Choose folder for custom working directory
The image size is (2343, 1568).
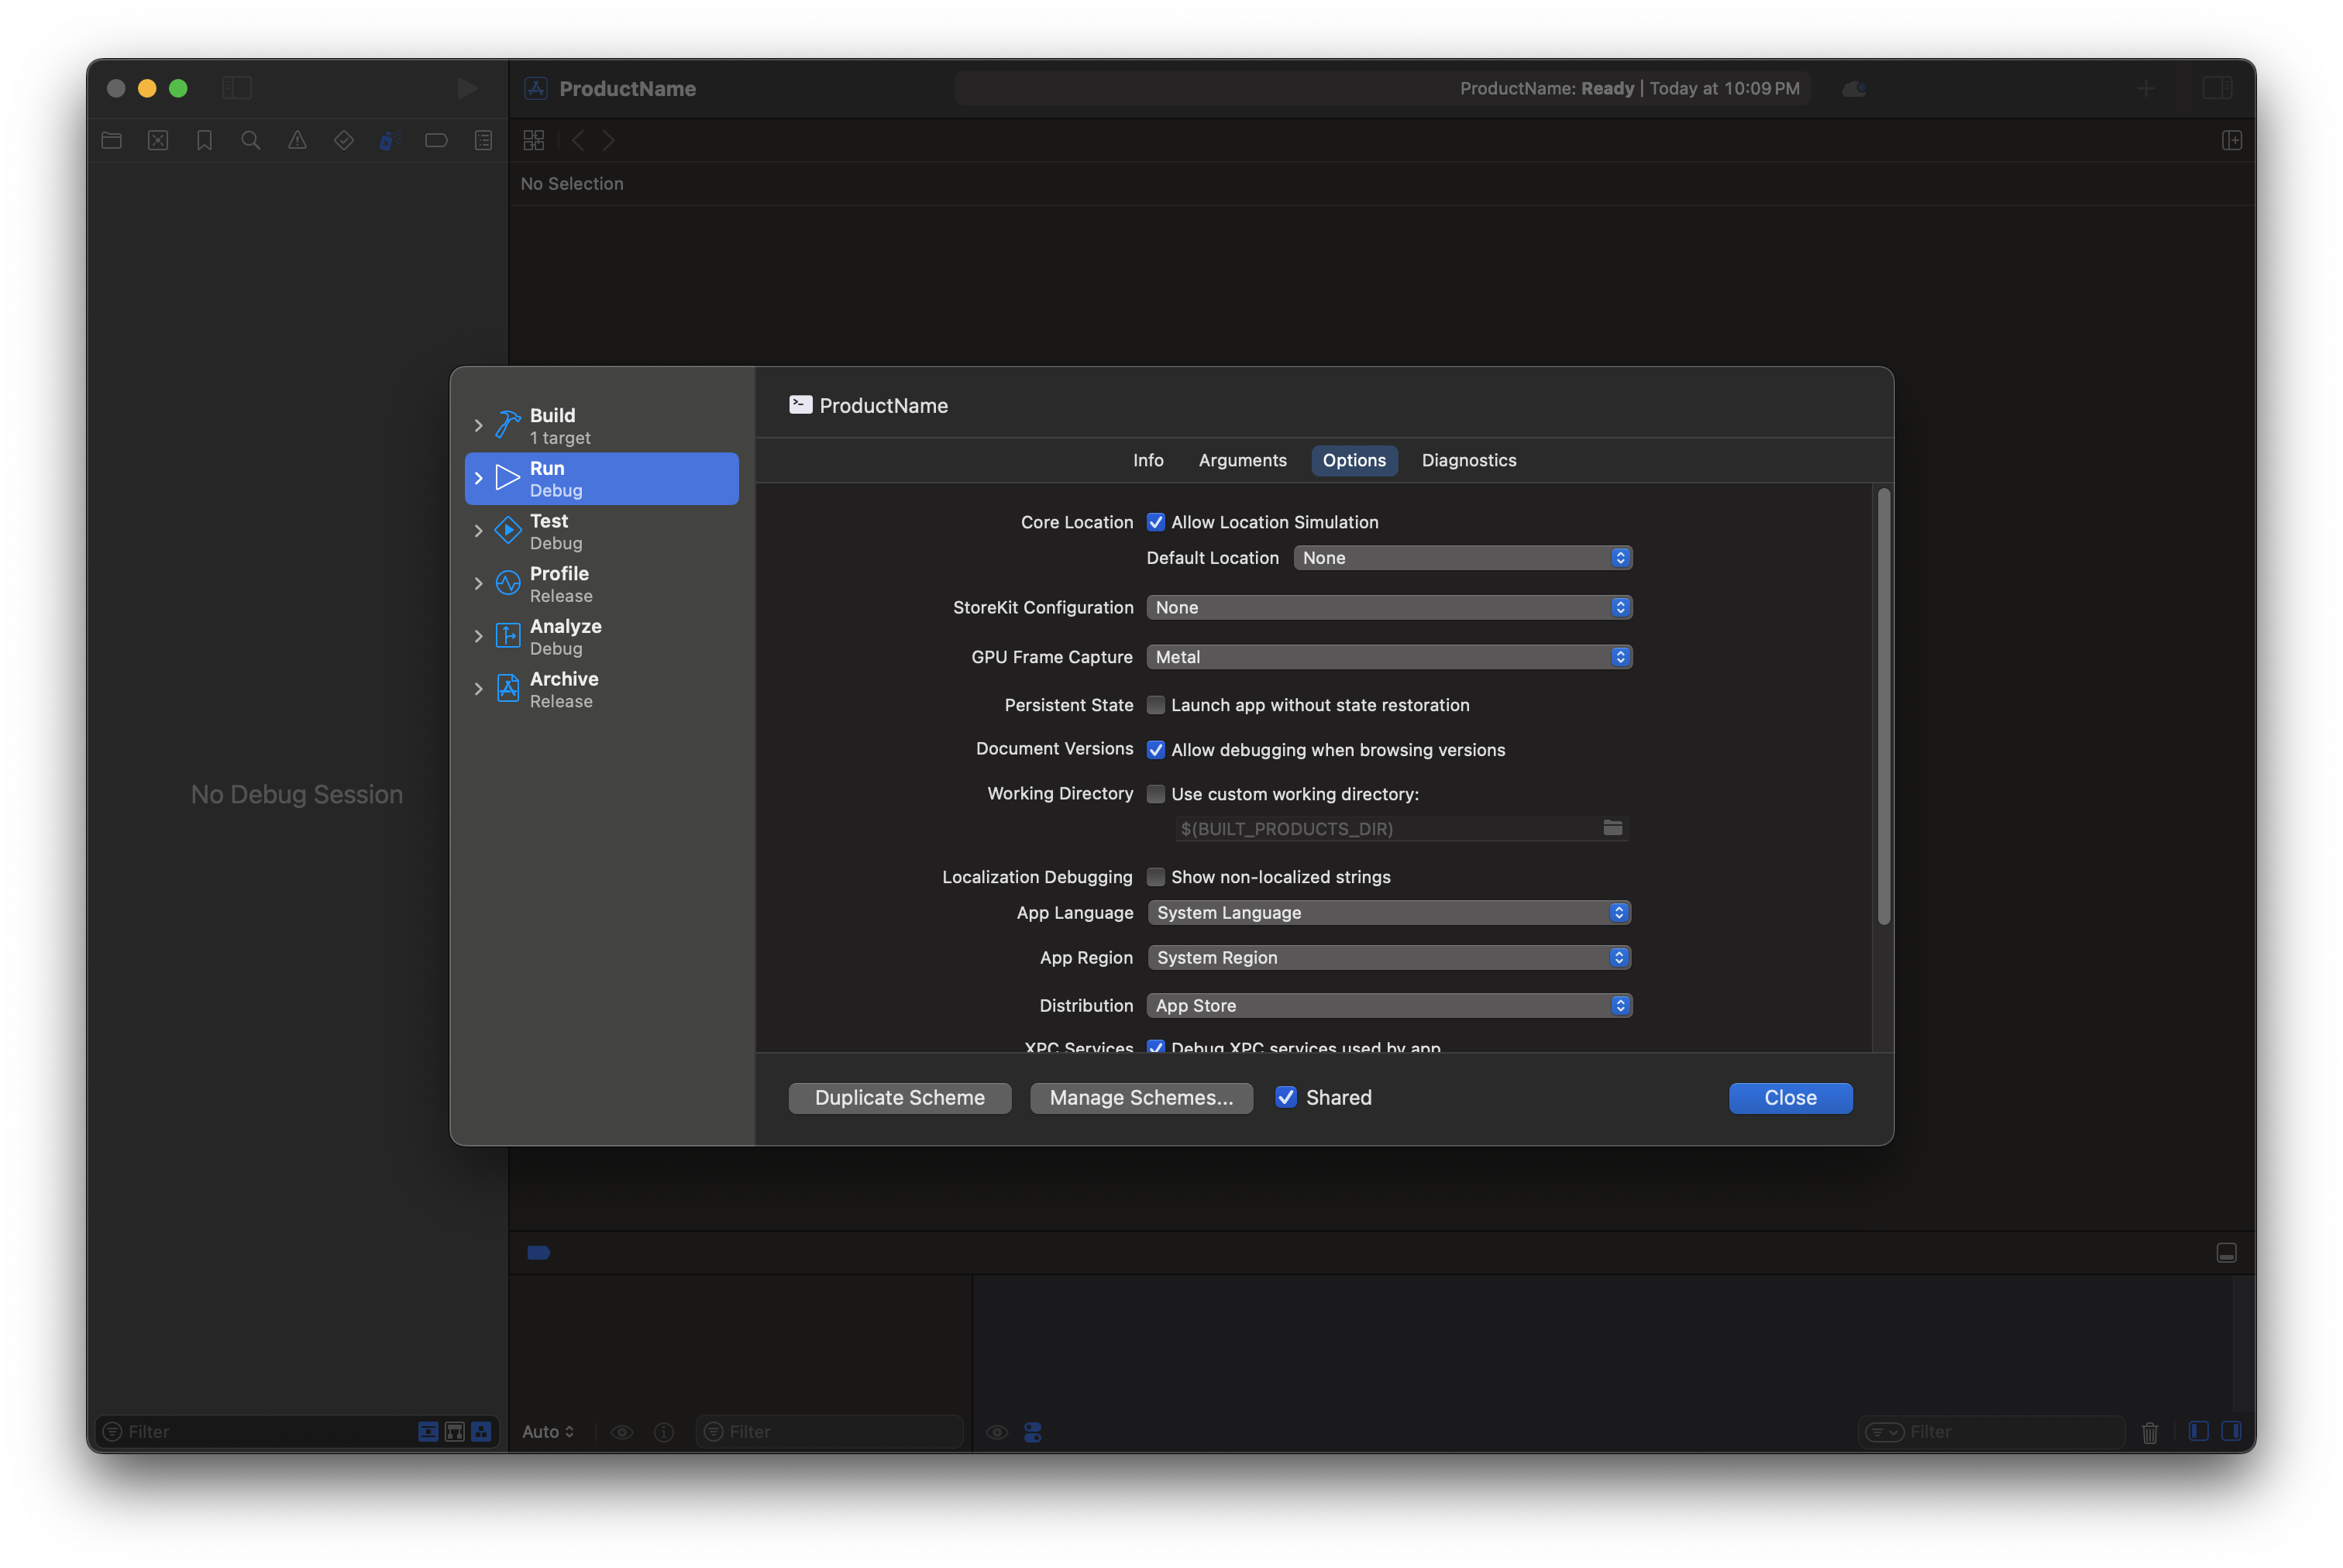[1612, 828]
